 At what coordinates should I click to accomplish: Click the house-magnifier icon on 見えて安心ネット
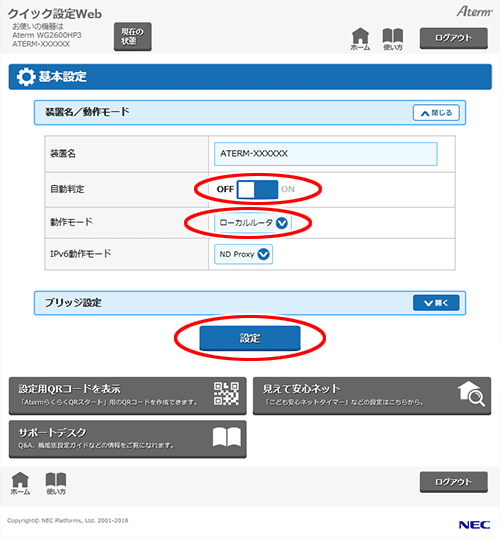coord(471,394)
